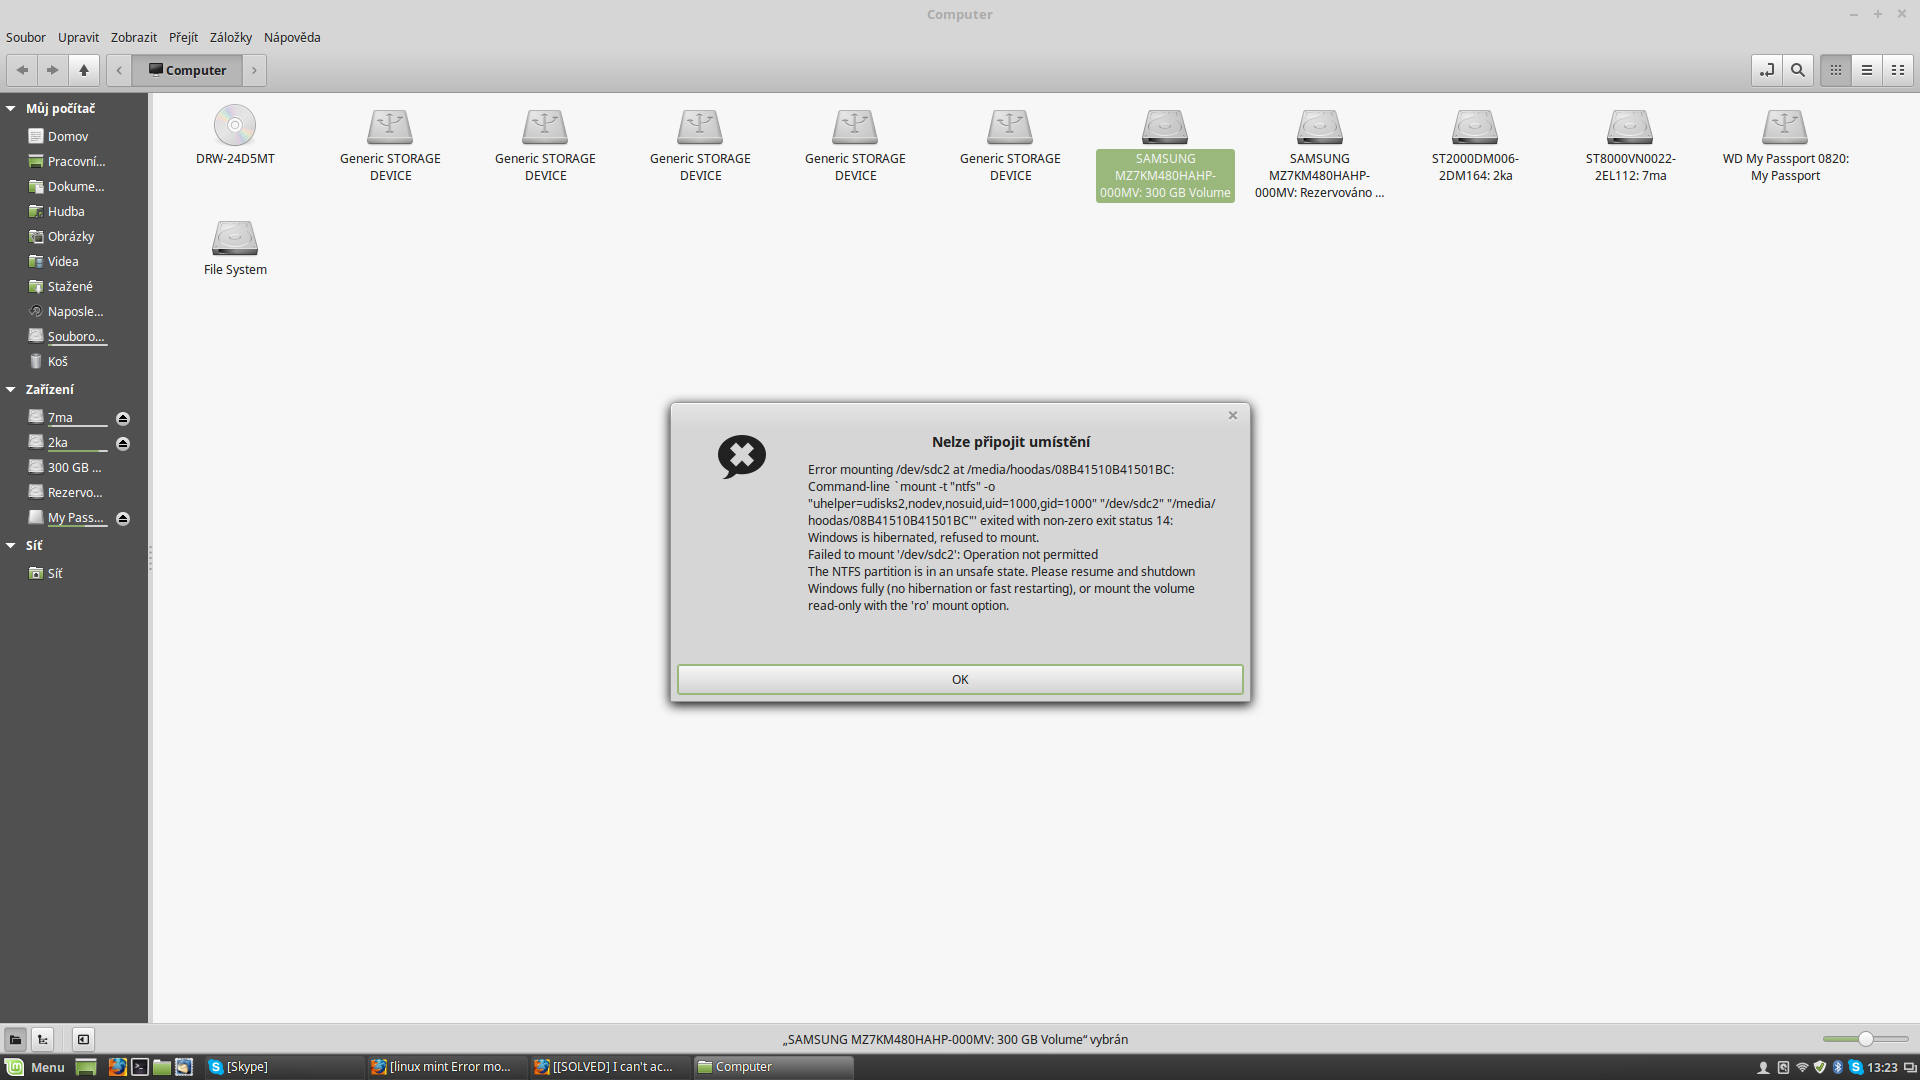The image size is (1920, 1080).
Task: Open the Soubor menu
Action: coord(26,37)
